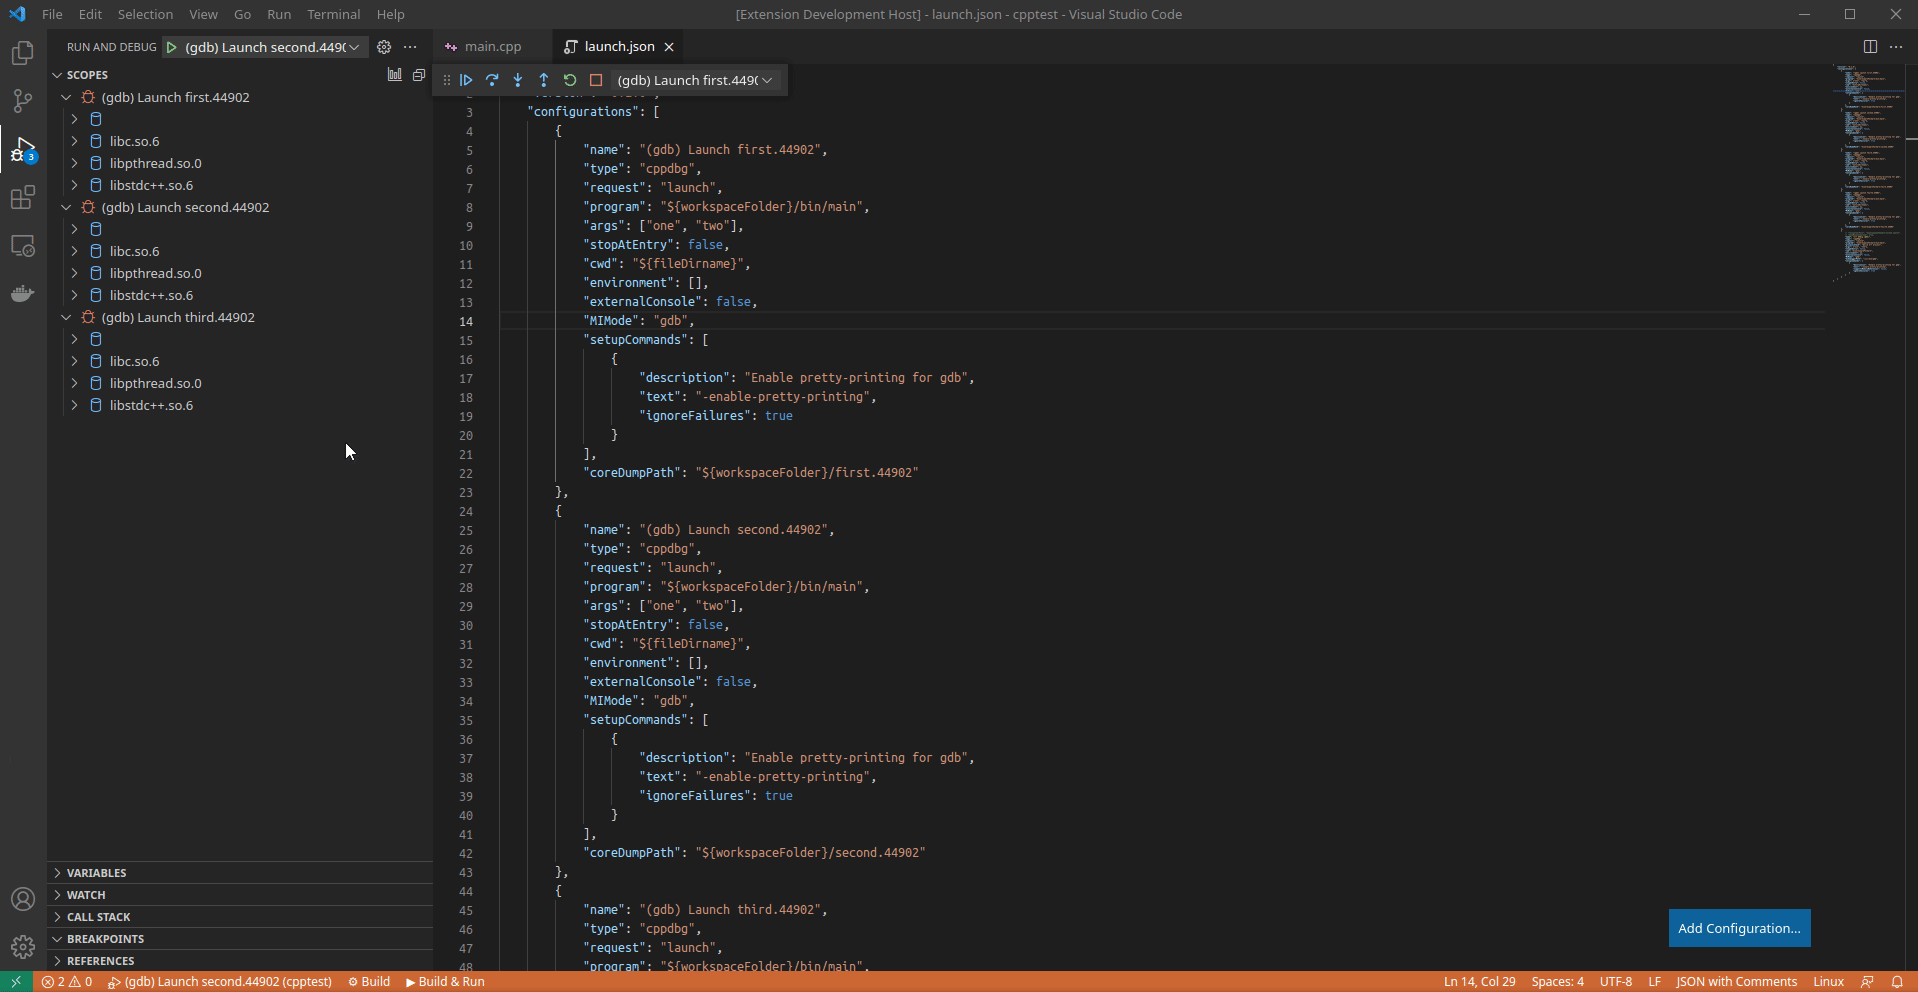
Task: Expand libc.so.6 under Launch first
Action: (74, 141)
